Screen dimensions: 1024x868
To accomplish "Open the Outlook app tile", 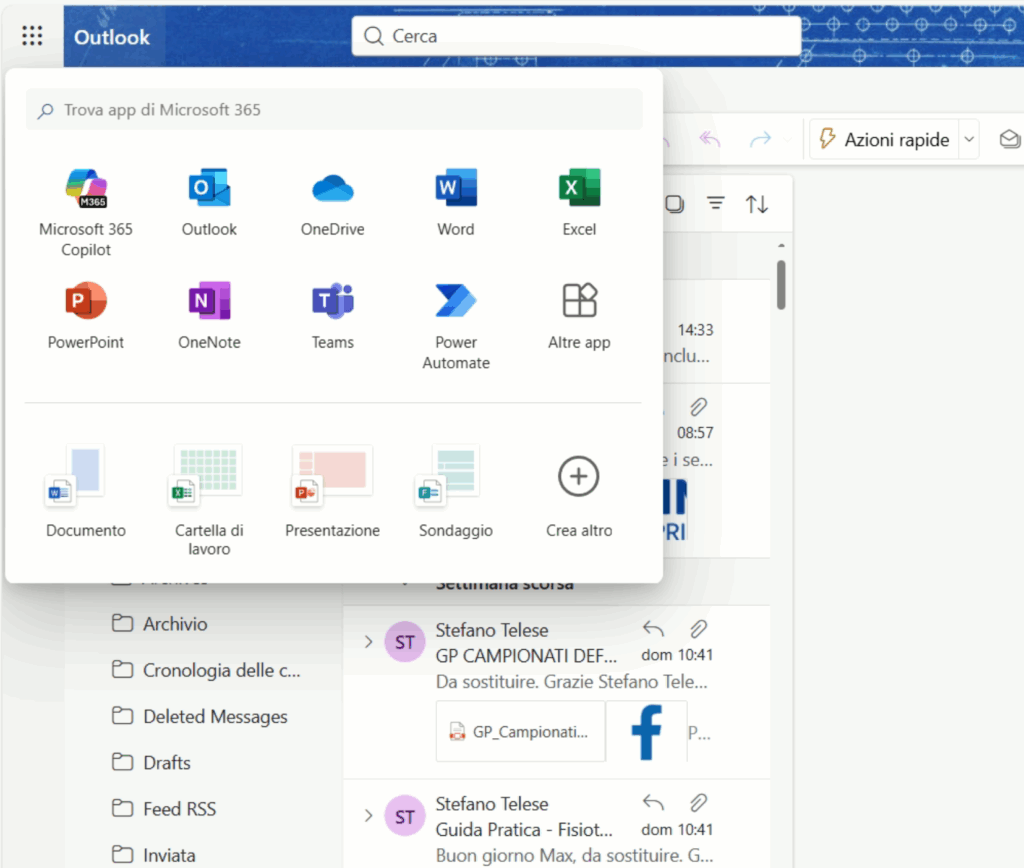I will point(209,202).
